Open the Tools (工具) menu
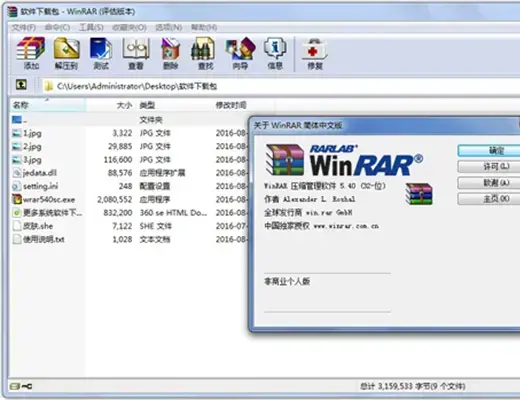This screenshot has height=400, width=520. [x=91, y=27]
